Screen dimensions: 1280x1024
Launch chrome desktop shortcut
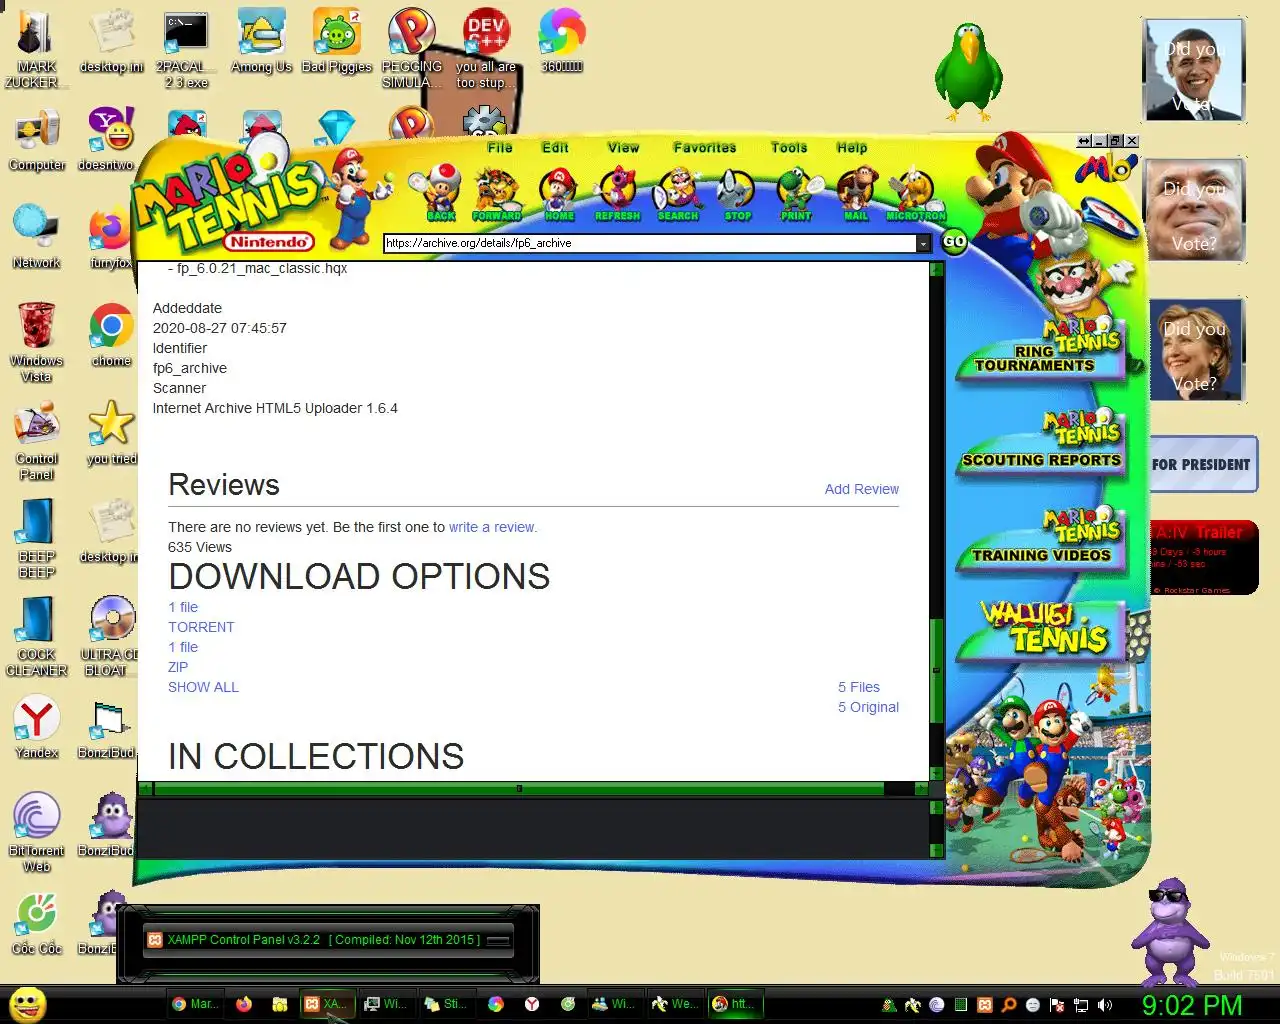pyautogui.click(x=111, y=336)
